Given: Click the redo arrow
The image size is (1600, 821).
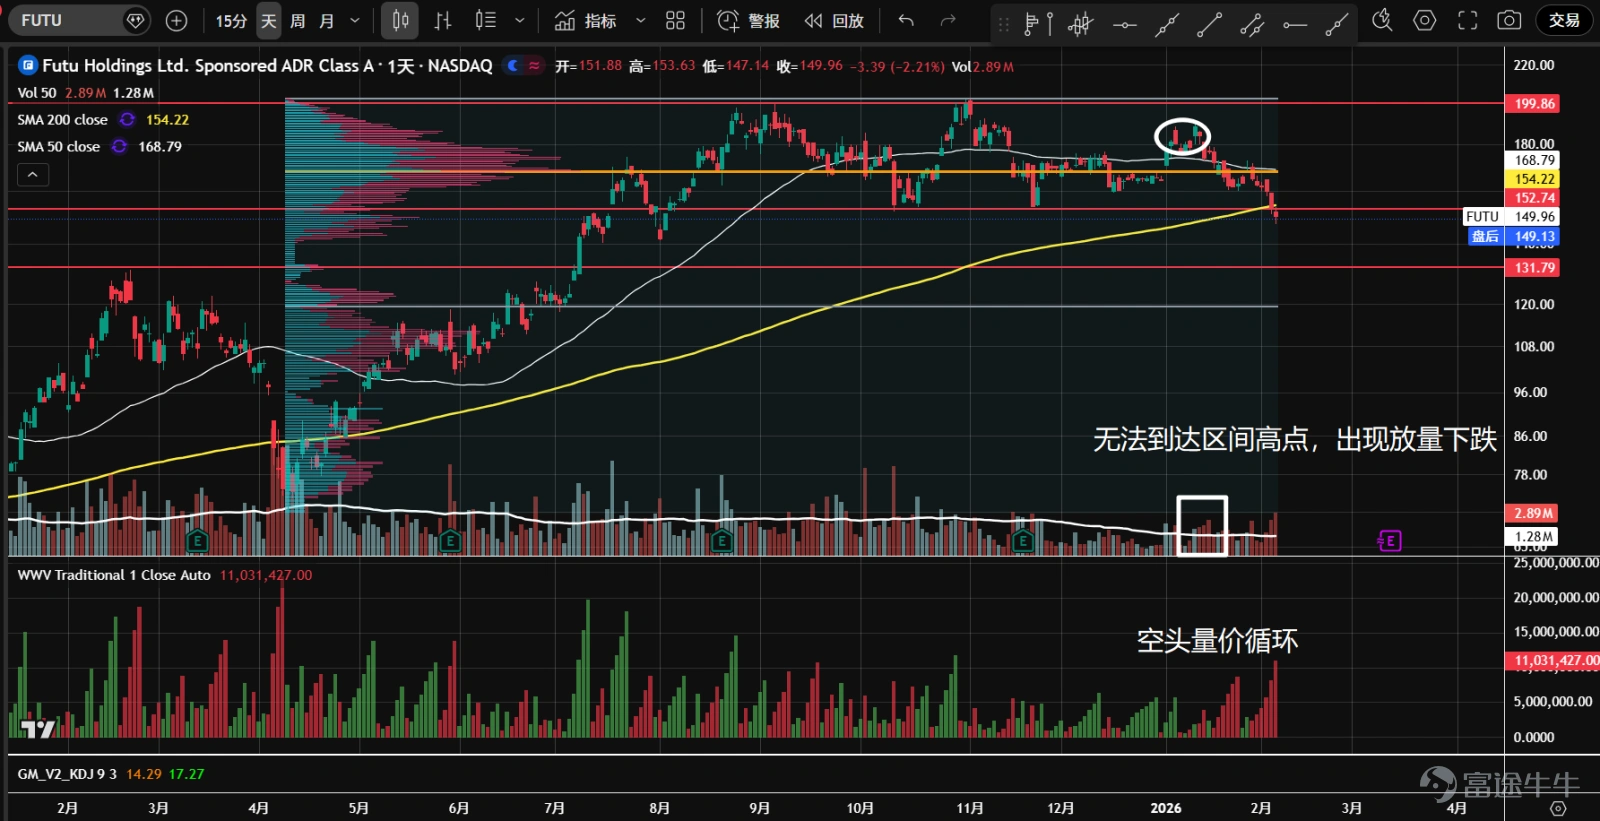Looking at the screenshot, I should pyautogui.click(x=948, y=20).
